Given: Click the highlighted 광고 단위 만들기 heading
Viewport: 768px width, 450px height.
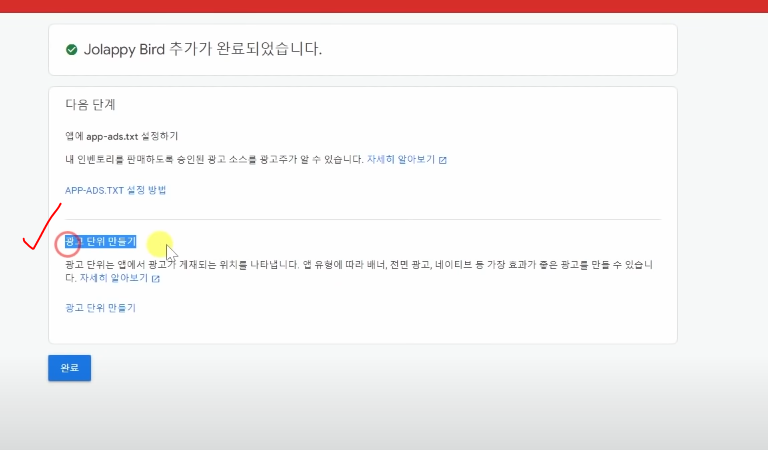Looking at the screenshot, I should (100, 241).
